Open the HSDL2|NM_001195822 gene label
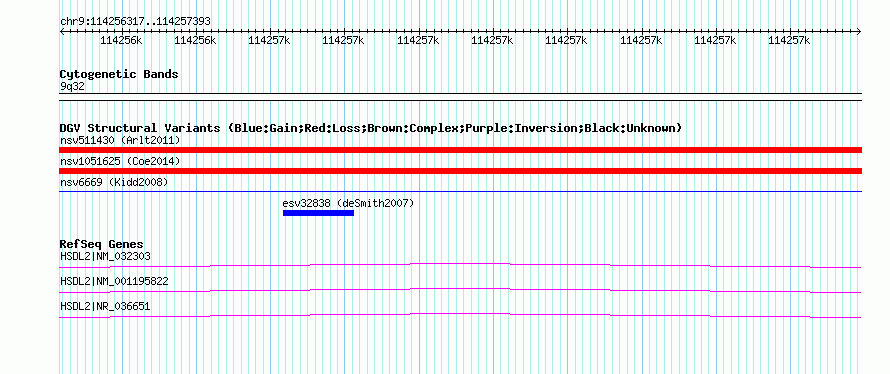This screenshot has height=374, width=890. 114,281
